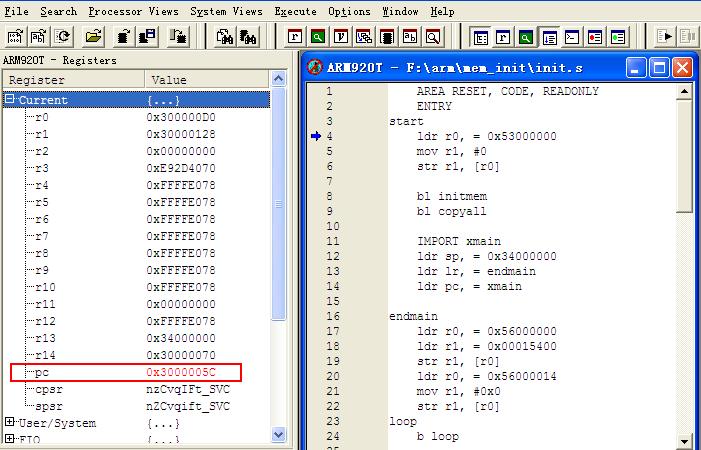Select register r14 row
This screenshot has height=450, width=701.
tap(136, 355)
